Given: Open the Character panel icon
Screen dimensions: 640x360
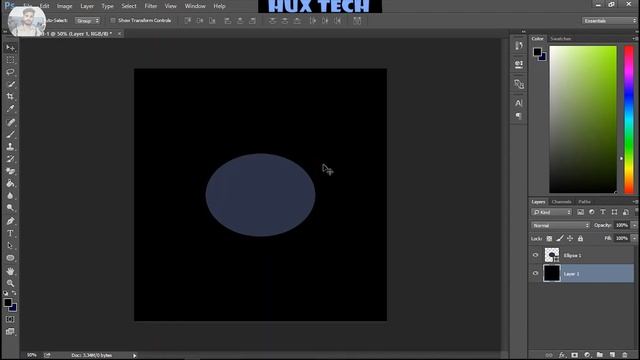Looking at the screenshot, I should (x=518, y=103).
